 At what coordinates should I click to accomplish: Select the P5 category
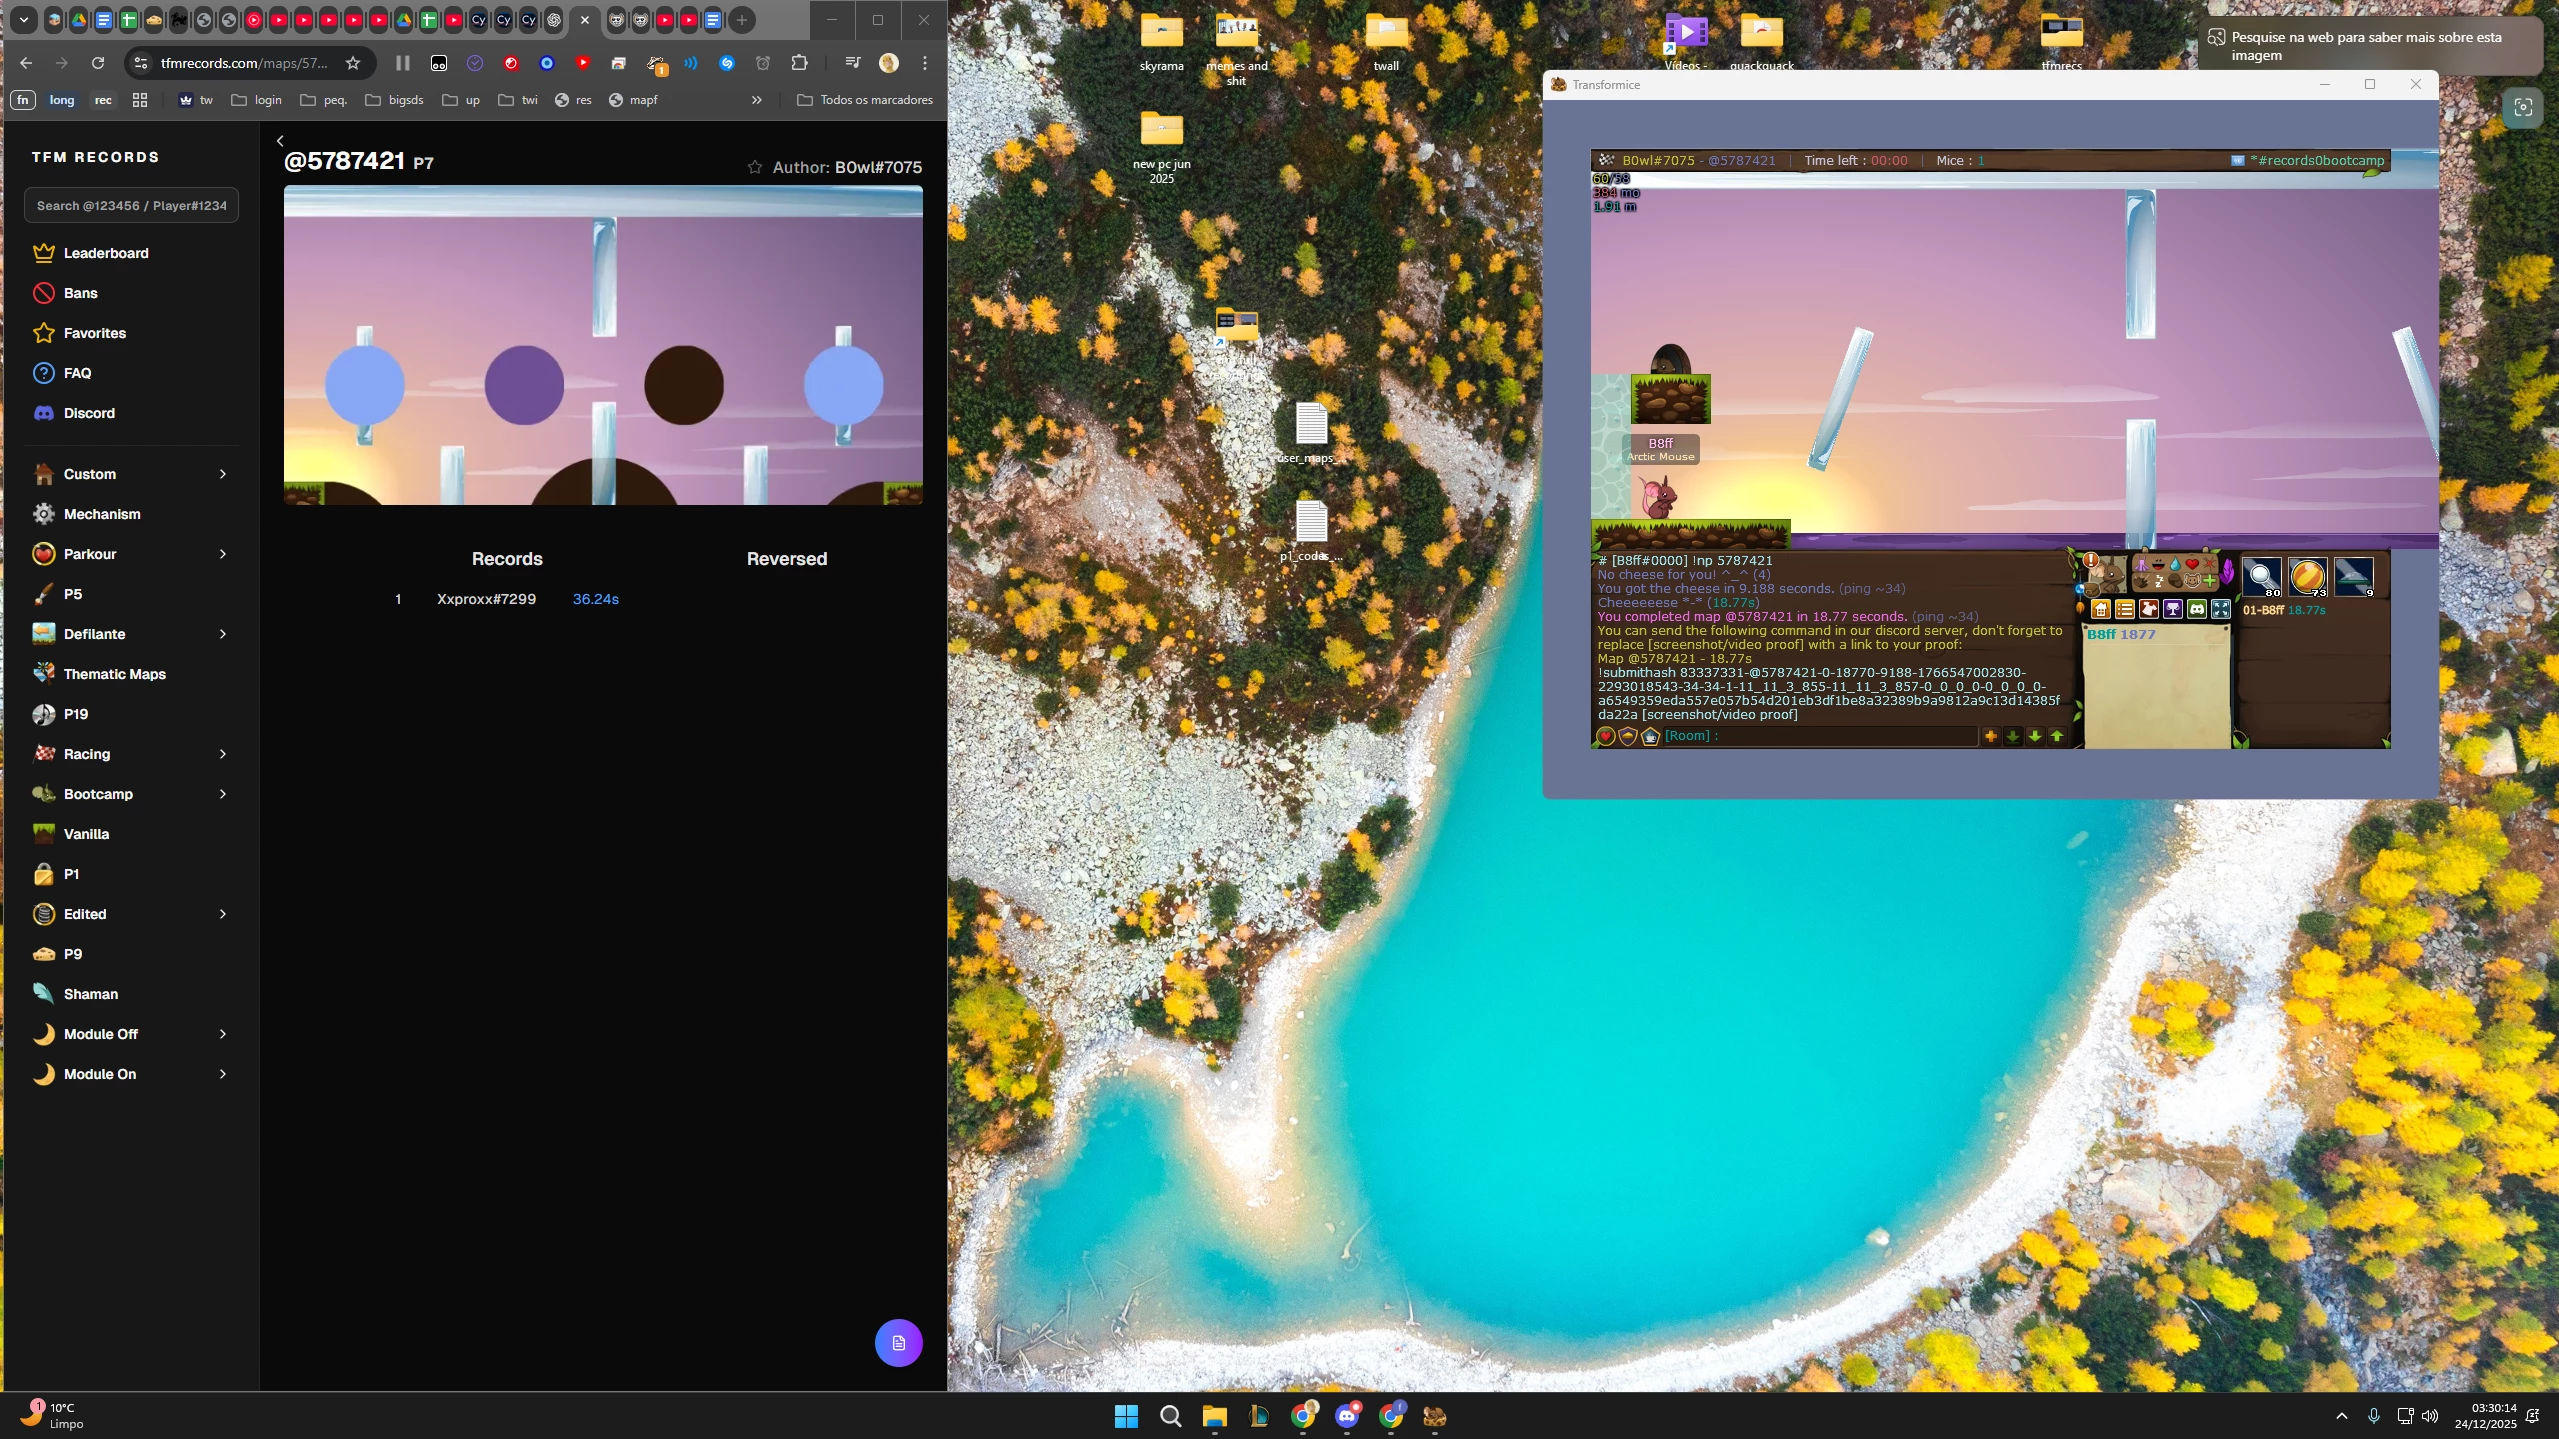(131, 594)
